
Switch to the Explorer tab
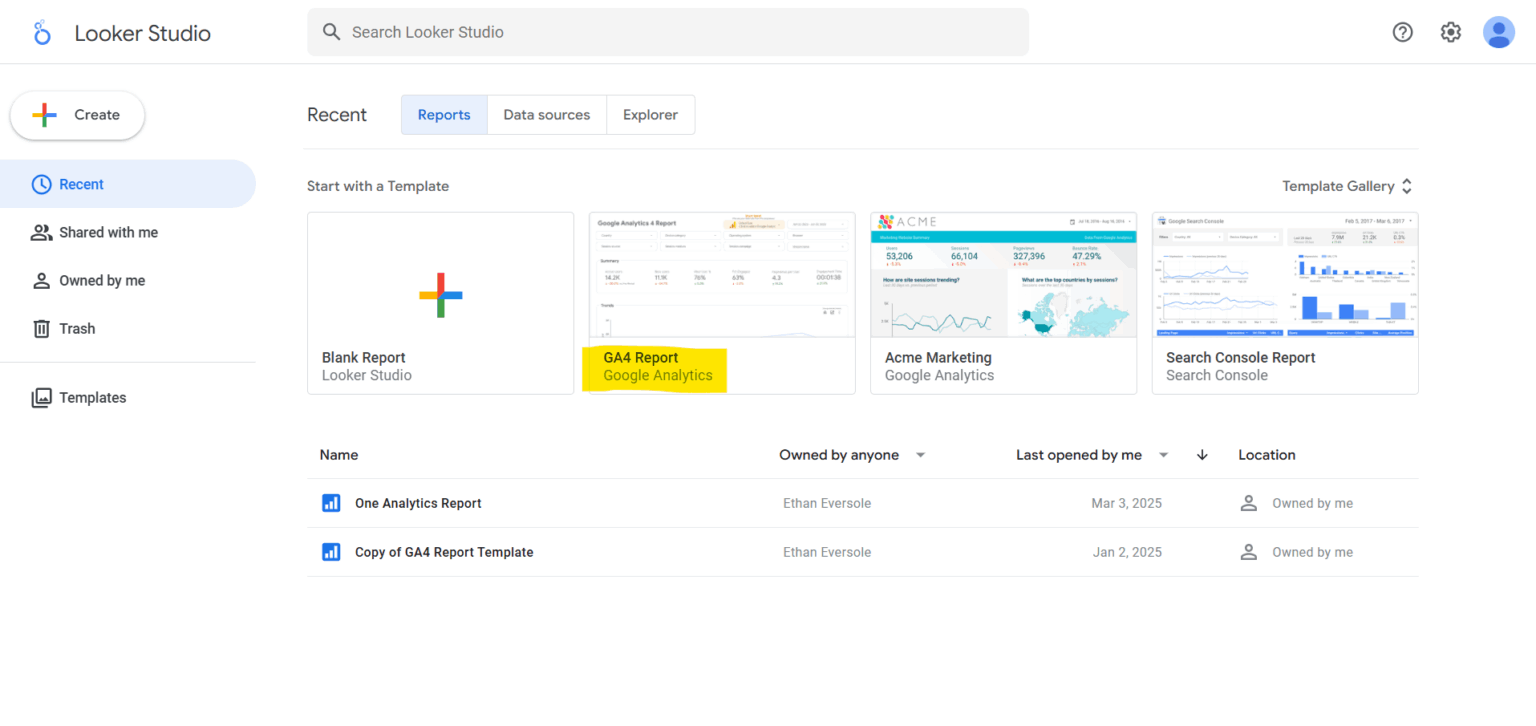(650, 114)
